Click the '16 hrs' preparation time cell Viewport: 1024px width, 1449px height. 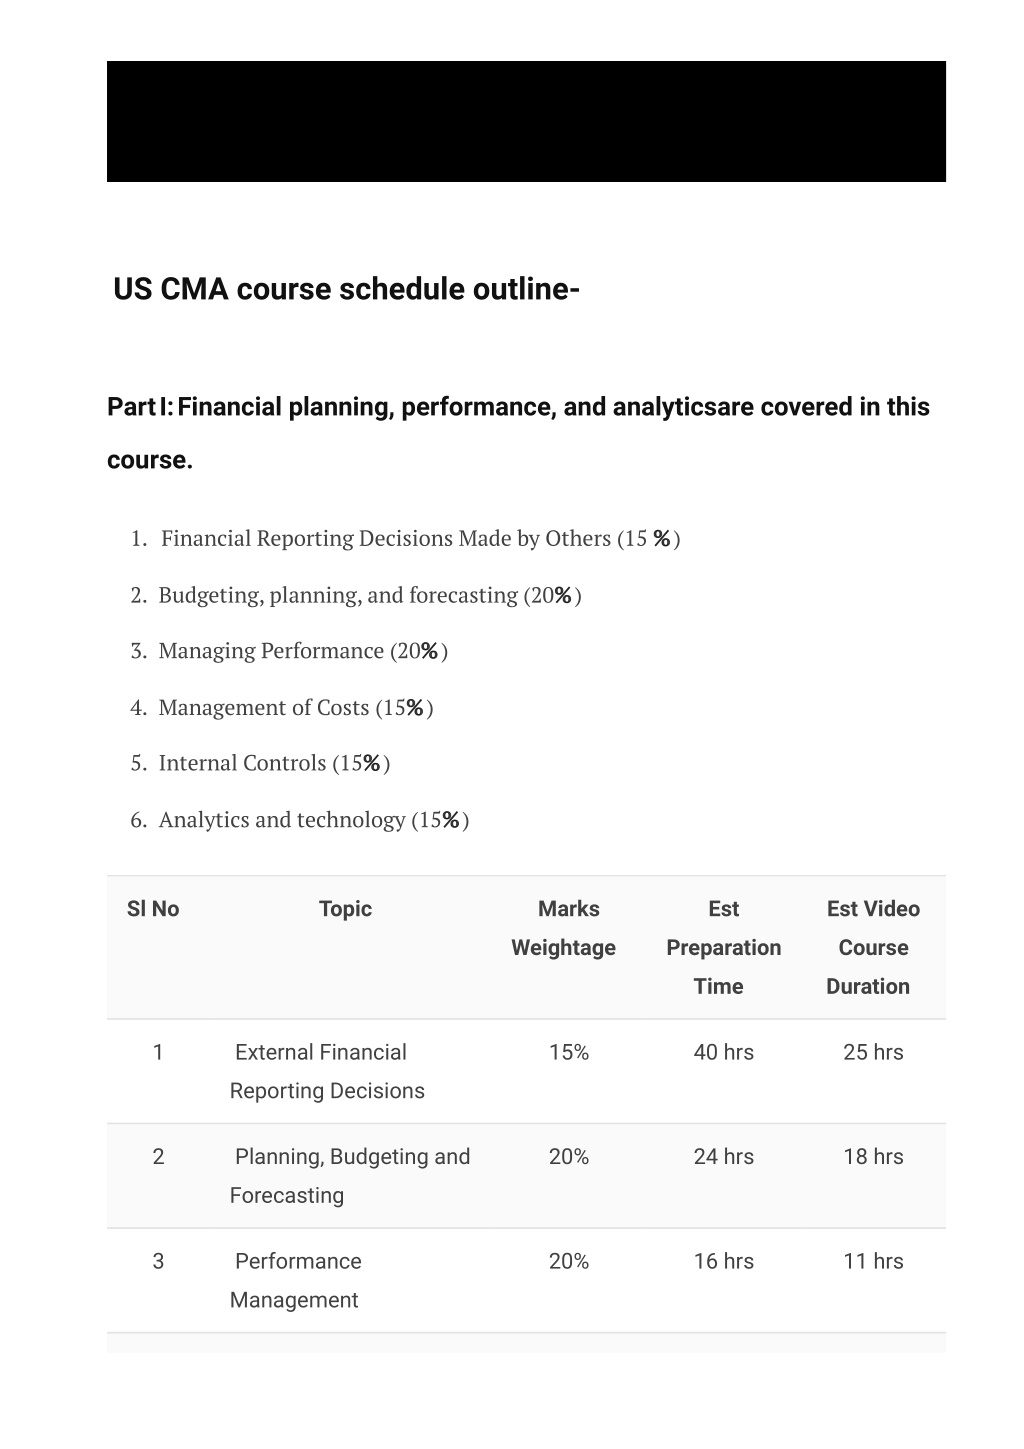point(724,1261)
